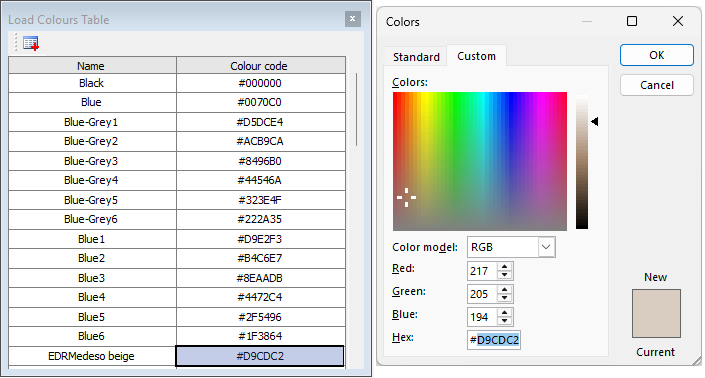Select the #222A35 colour code cell

[x=261, y=219]
